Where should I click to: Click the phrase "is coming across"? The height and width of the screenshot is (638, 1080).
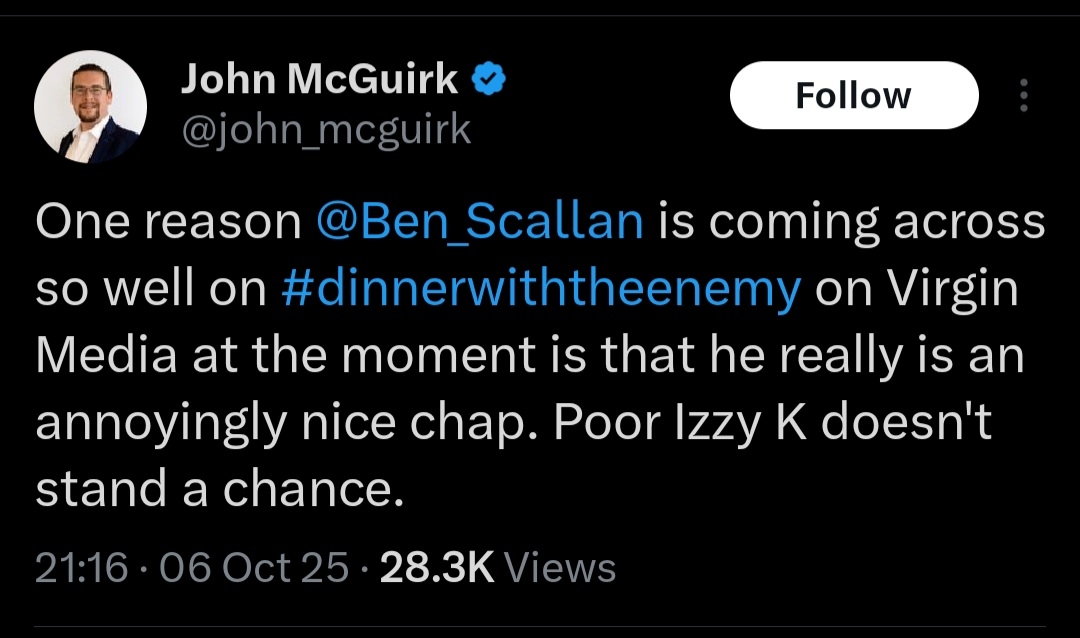(850, 222)
